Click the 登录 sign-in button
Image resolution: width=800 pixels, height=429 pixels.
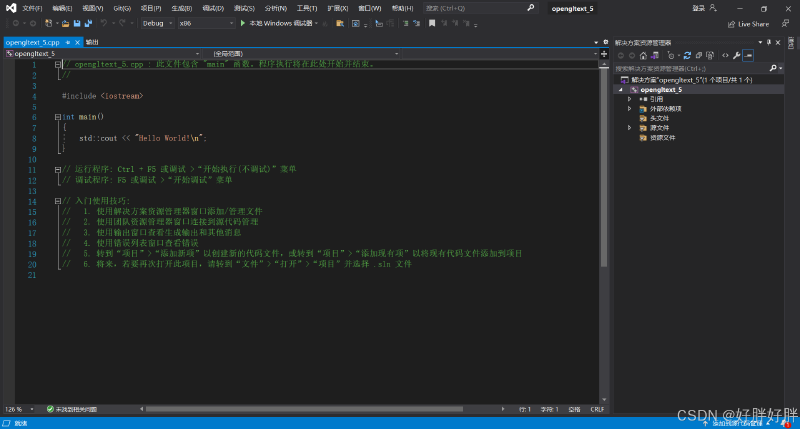pyautogui.click(x=704, y=8)
